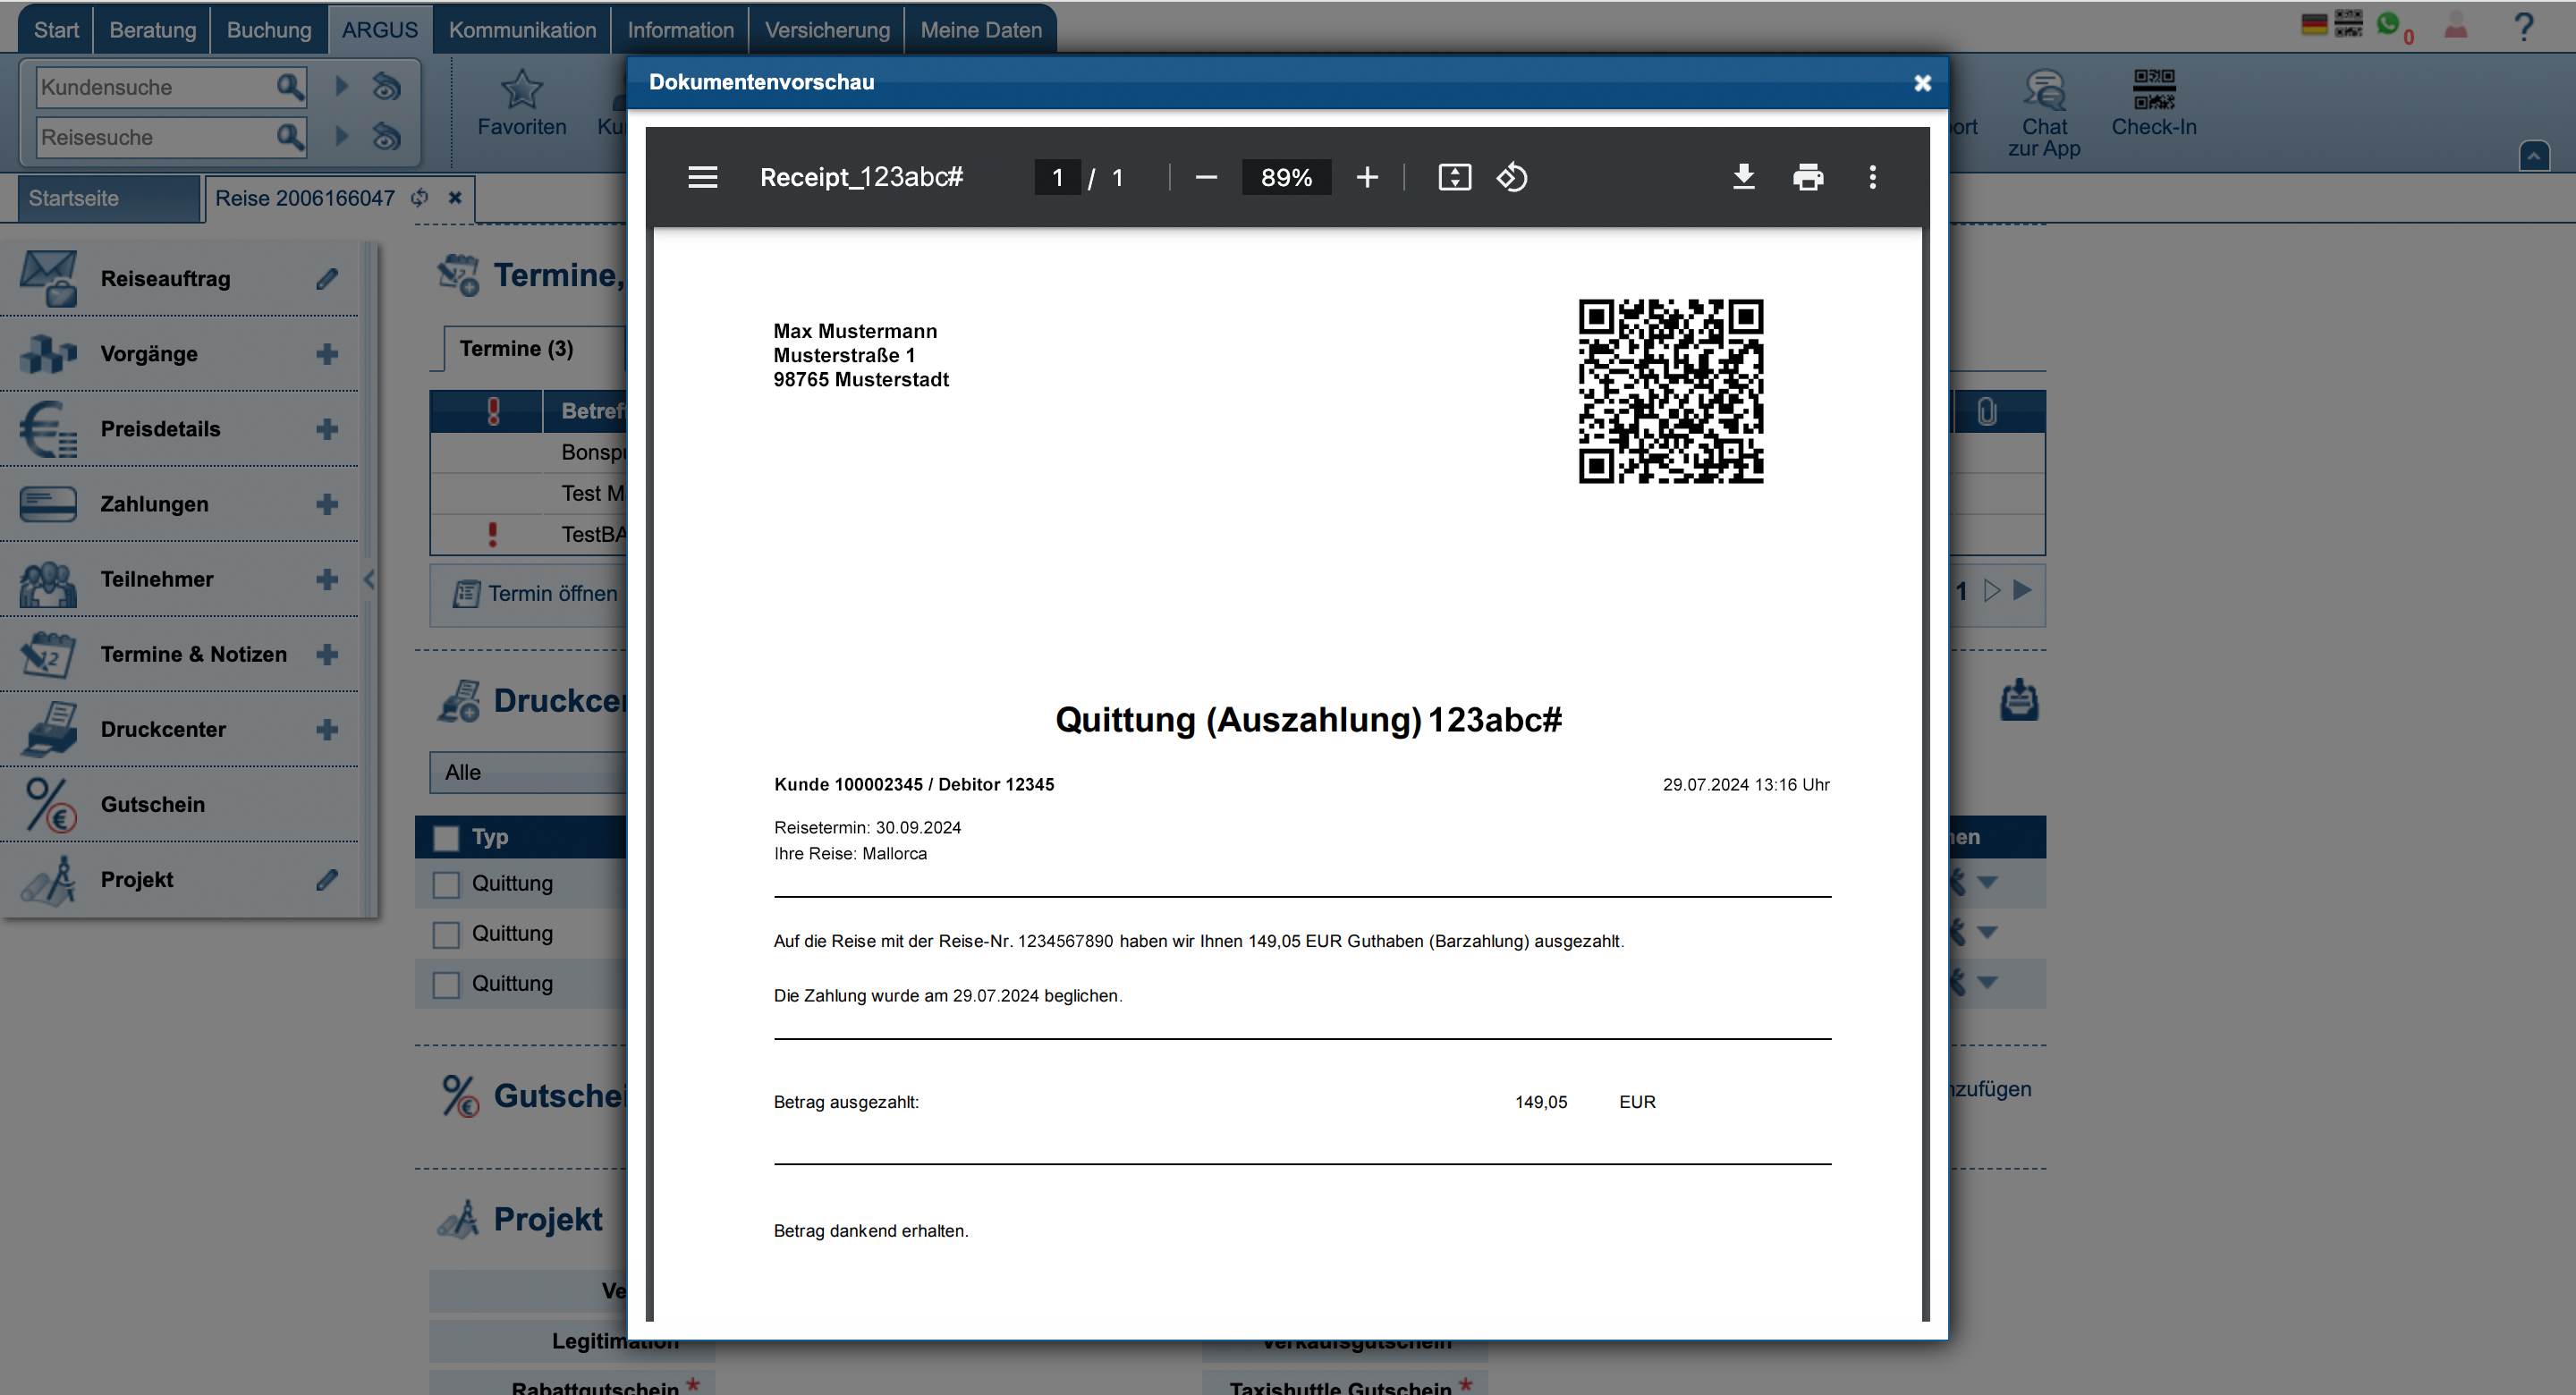Check the first Quittung row
Viewport: 2576px width, 1395px height.
446,884
